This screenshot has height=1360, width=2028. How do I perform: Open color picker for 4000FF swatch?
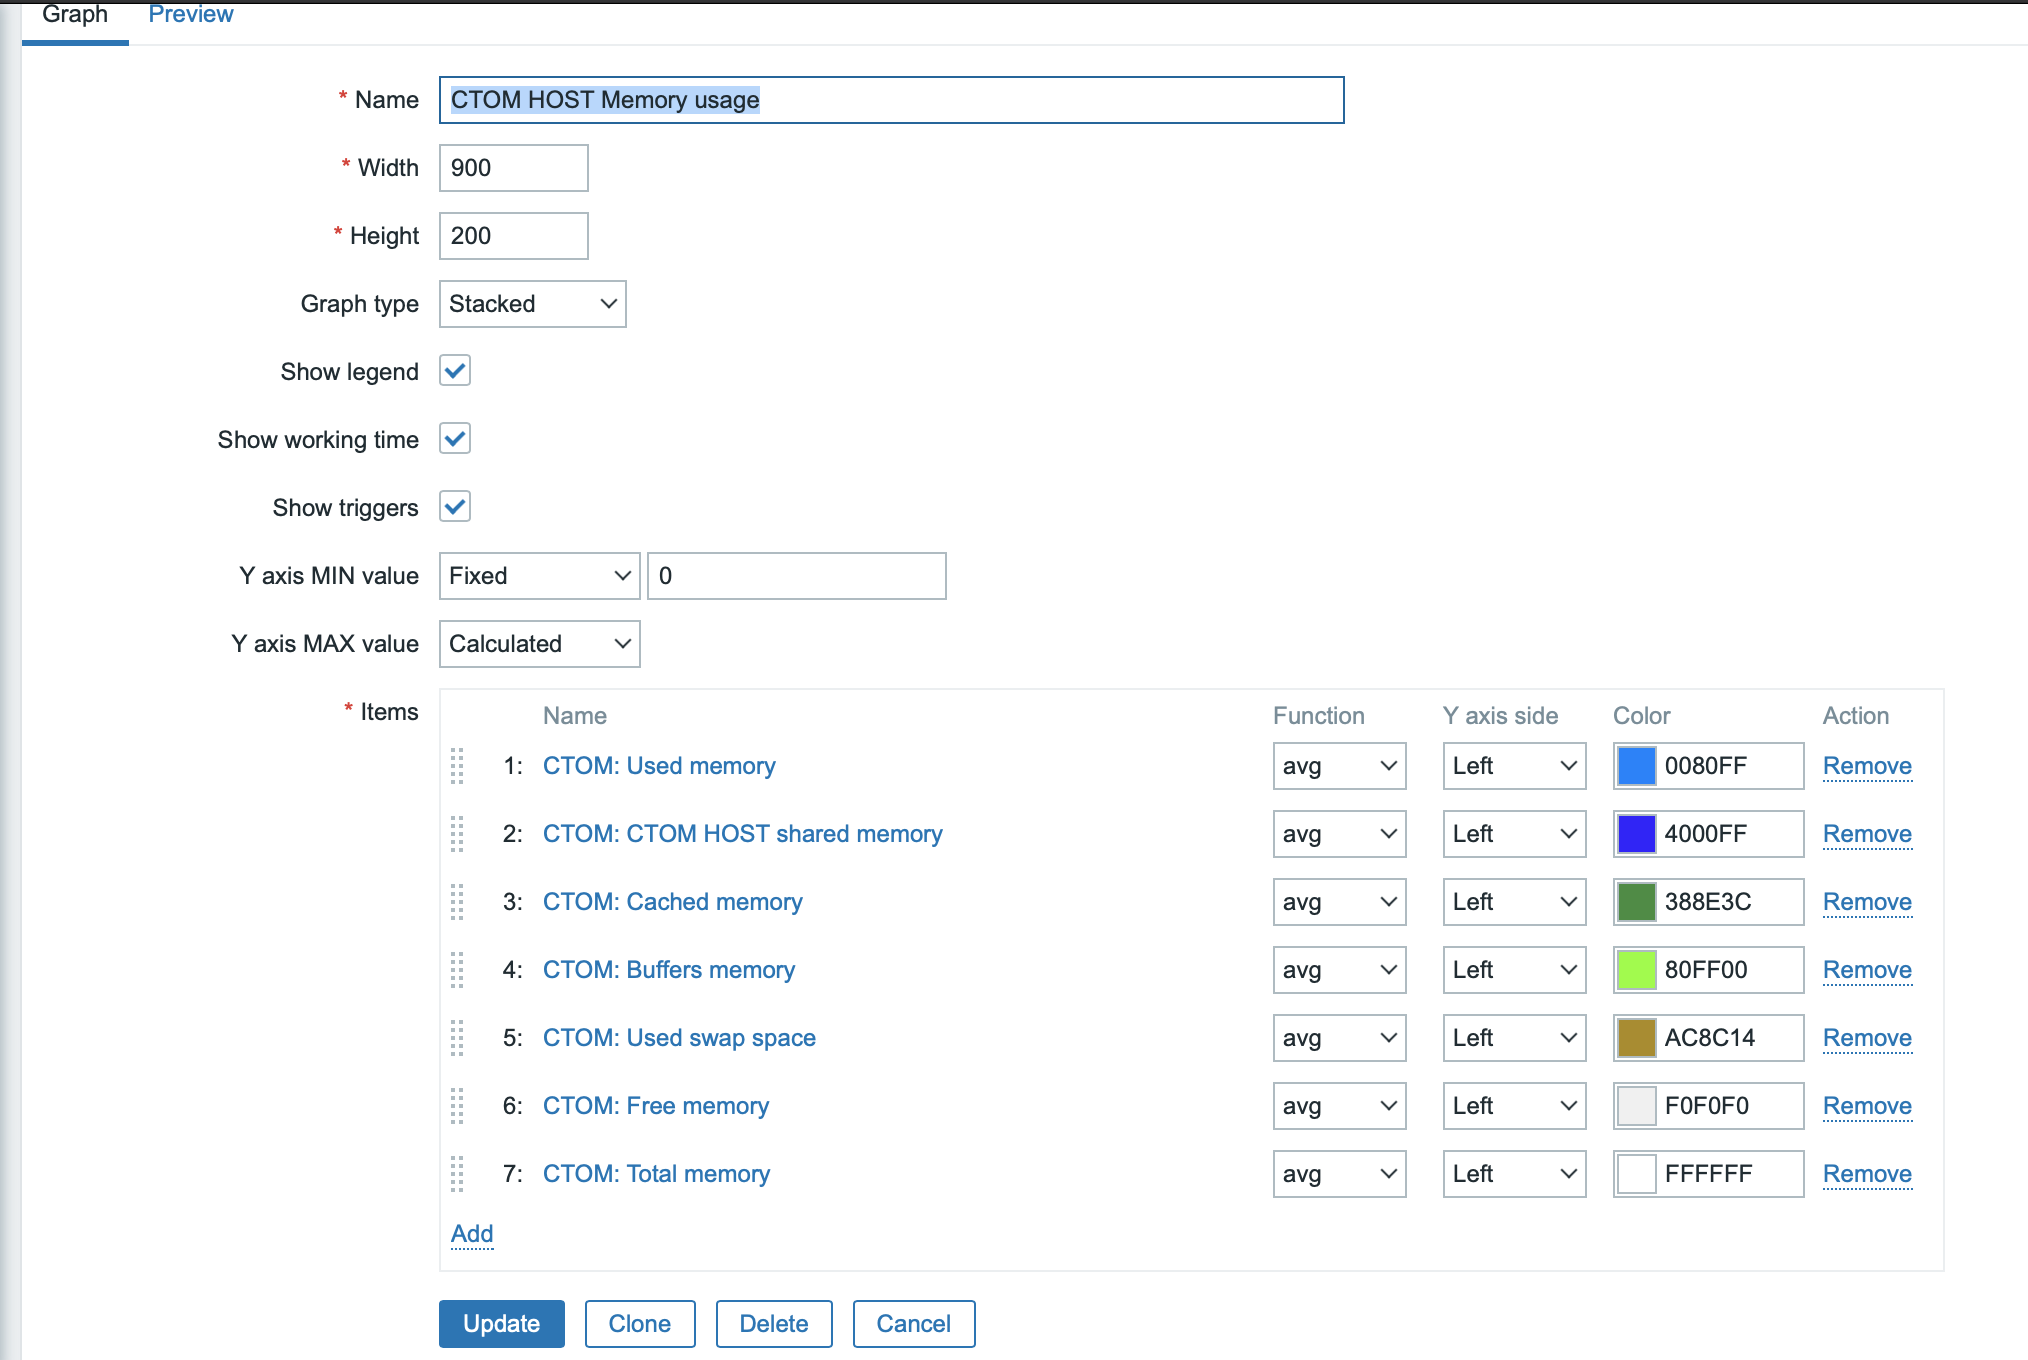[x=1636, y=834]
